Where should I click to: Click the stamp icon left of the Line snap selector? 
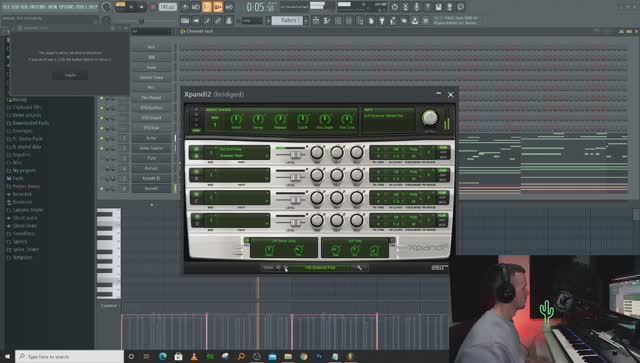[x=229, y=20]
